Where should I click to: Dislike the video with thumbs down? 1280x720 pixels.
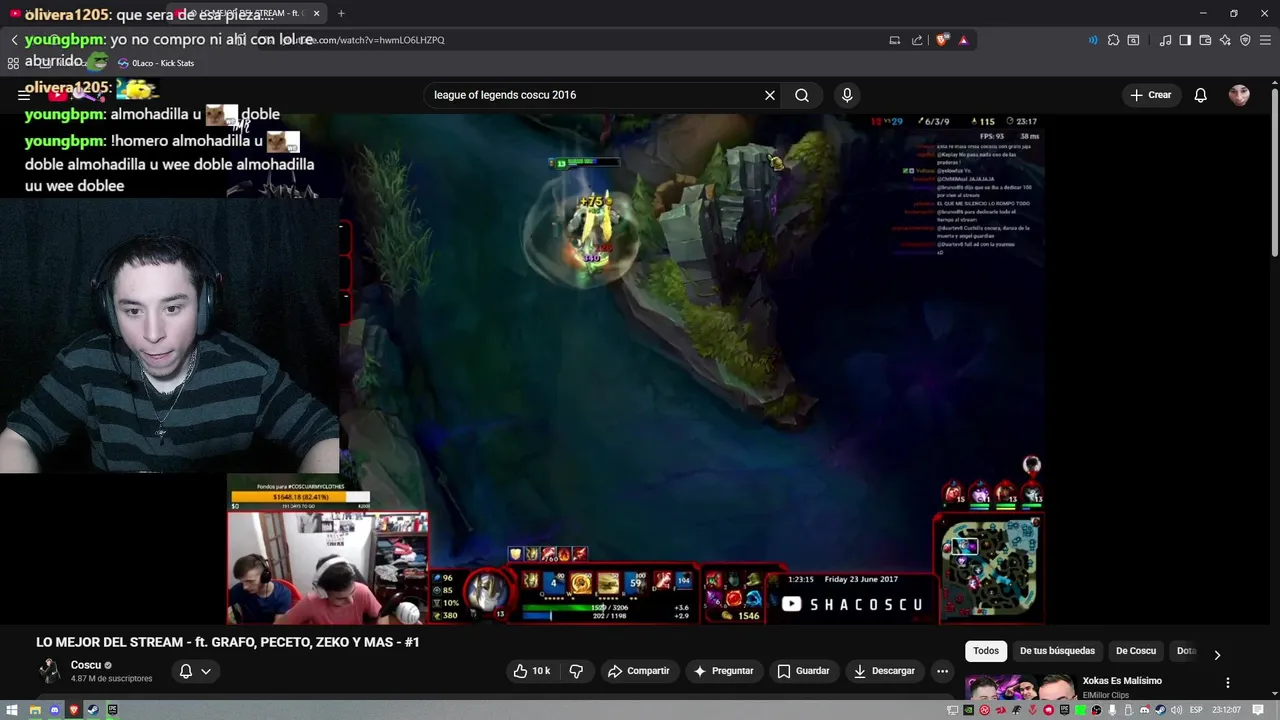pyautogui.click(x=576, y=671)
